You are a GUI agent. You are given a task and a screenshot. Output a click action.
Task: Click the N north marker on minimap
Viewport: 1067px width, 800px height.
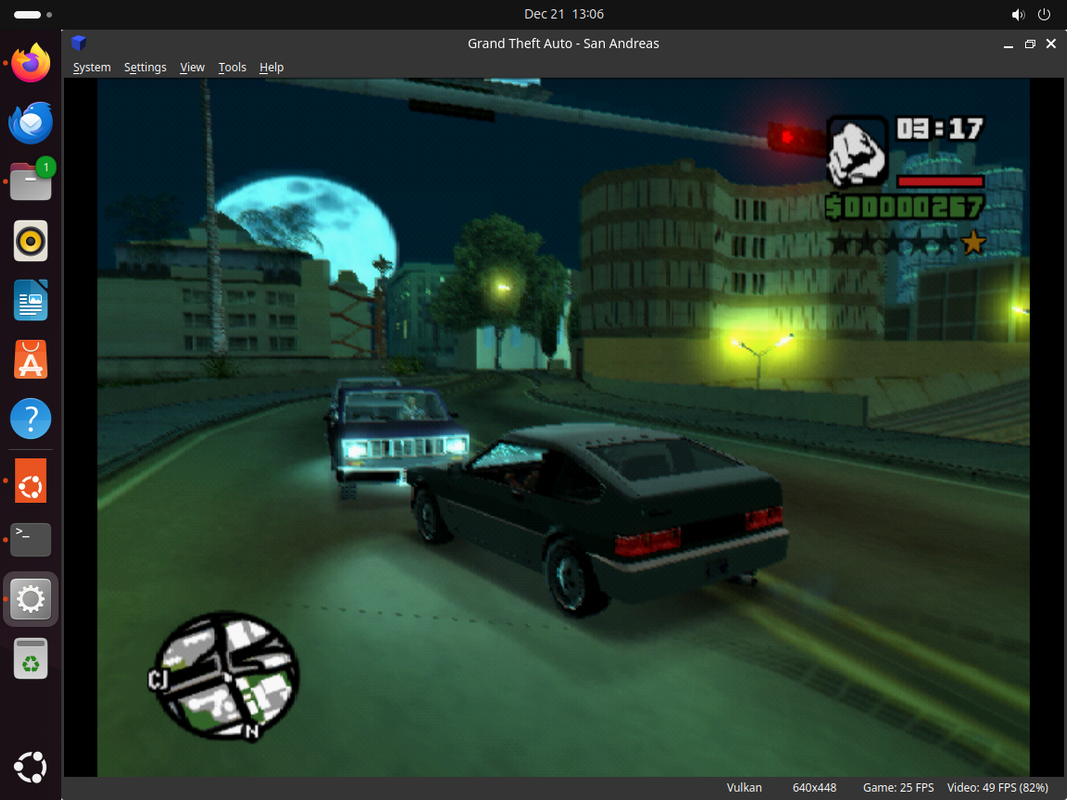[252, 732]
